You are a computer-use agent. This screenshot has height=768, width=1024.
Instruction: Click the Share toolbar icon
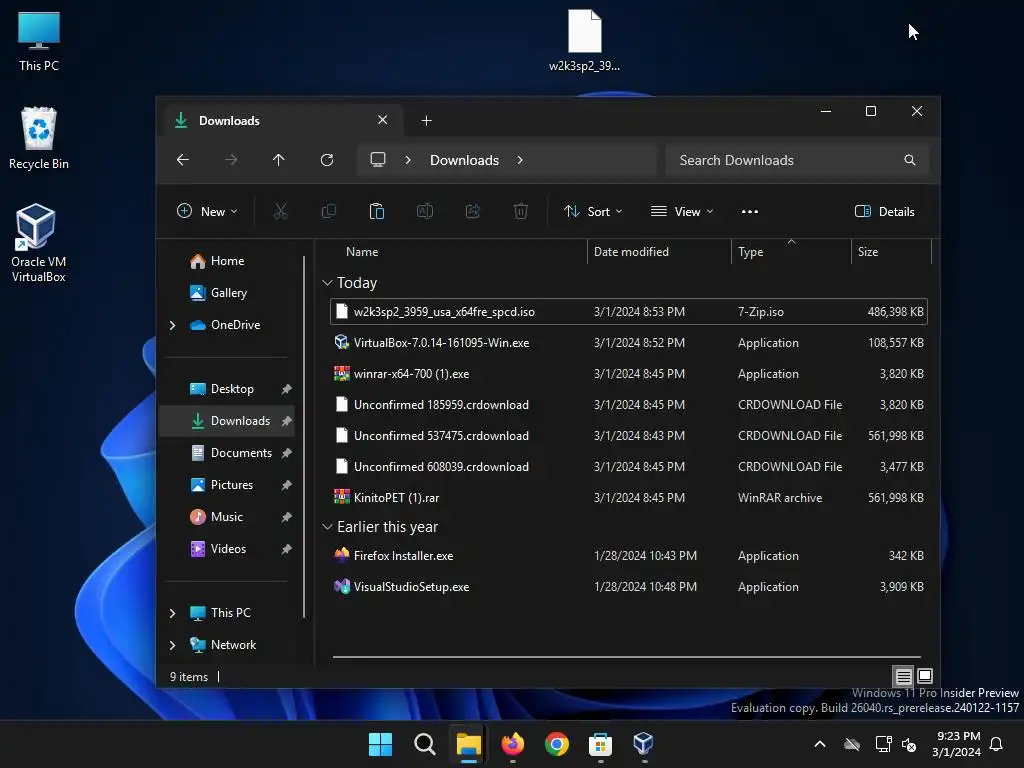click(x=473, y=211)
